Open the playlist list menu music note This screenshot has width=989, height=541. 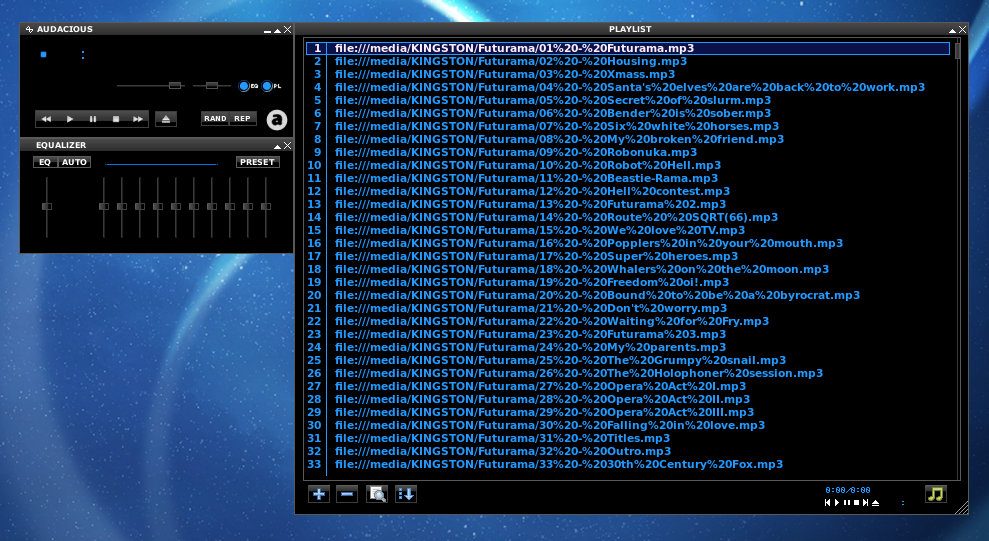[935, 494]
